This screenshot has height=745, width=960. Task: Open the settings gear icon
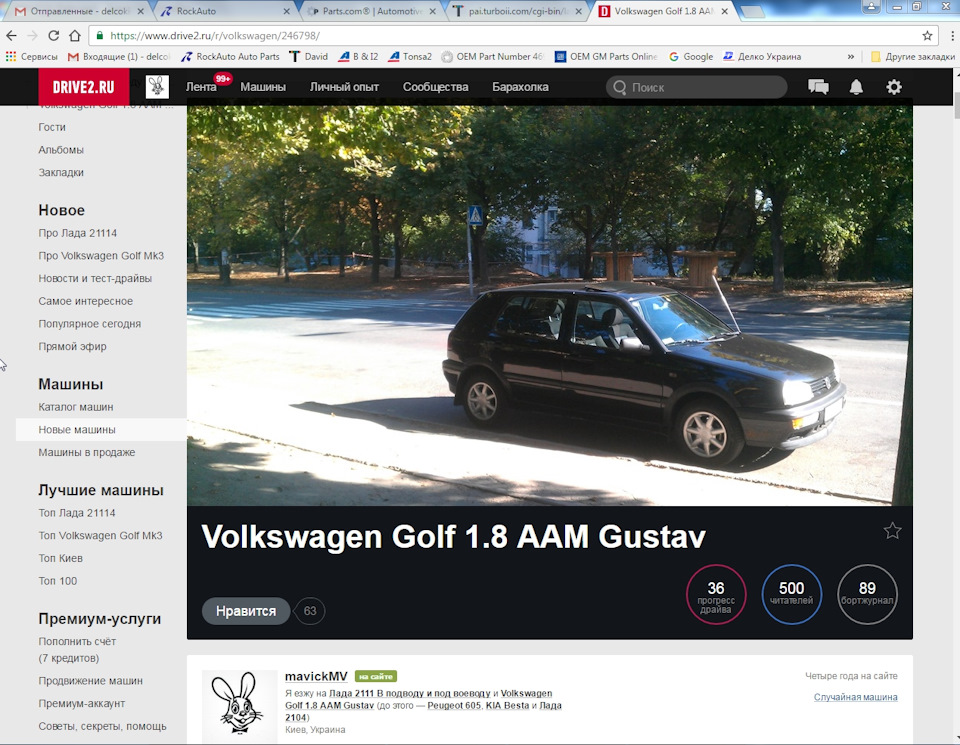pyautogui.click(x=894, y=87)
